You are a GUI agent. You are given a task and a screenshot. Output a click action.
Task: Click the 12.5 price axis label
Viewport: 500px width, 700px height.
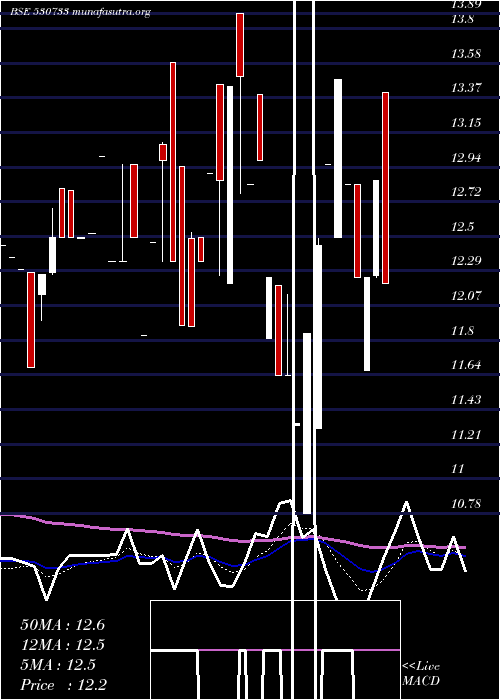click(x=462, y=227)
